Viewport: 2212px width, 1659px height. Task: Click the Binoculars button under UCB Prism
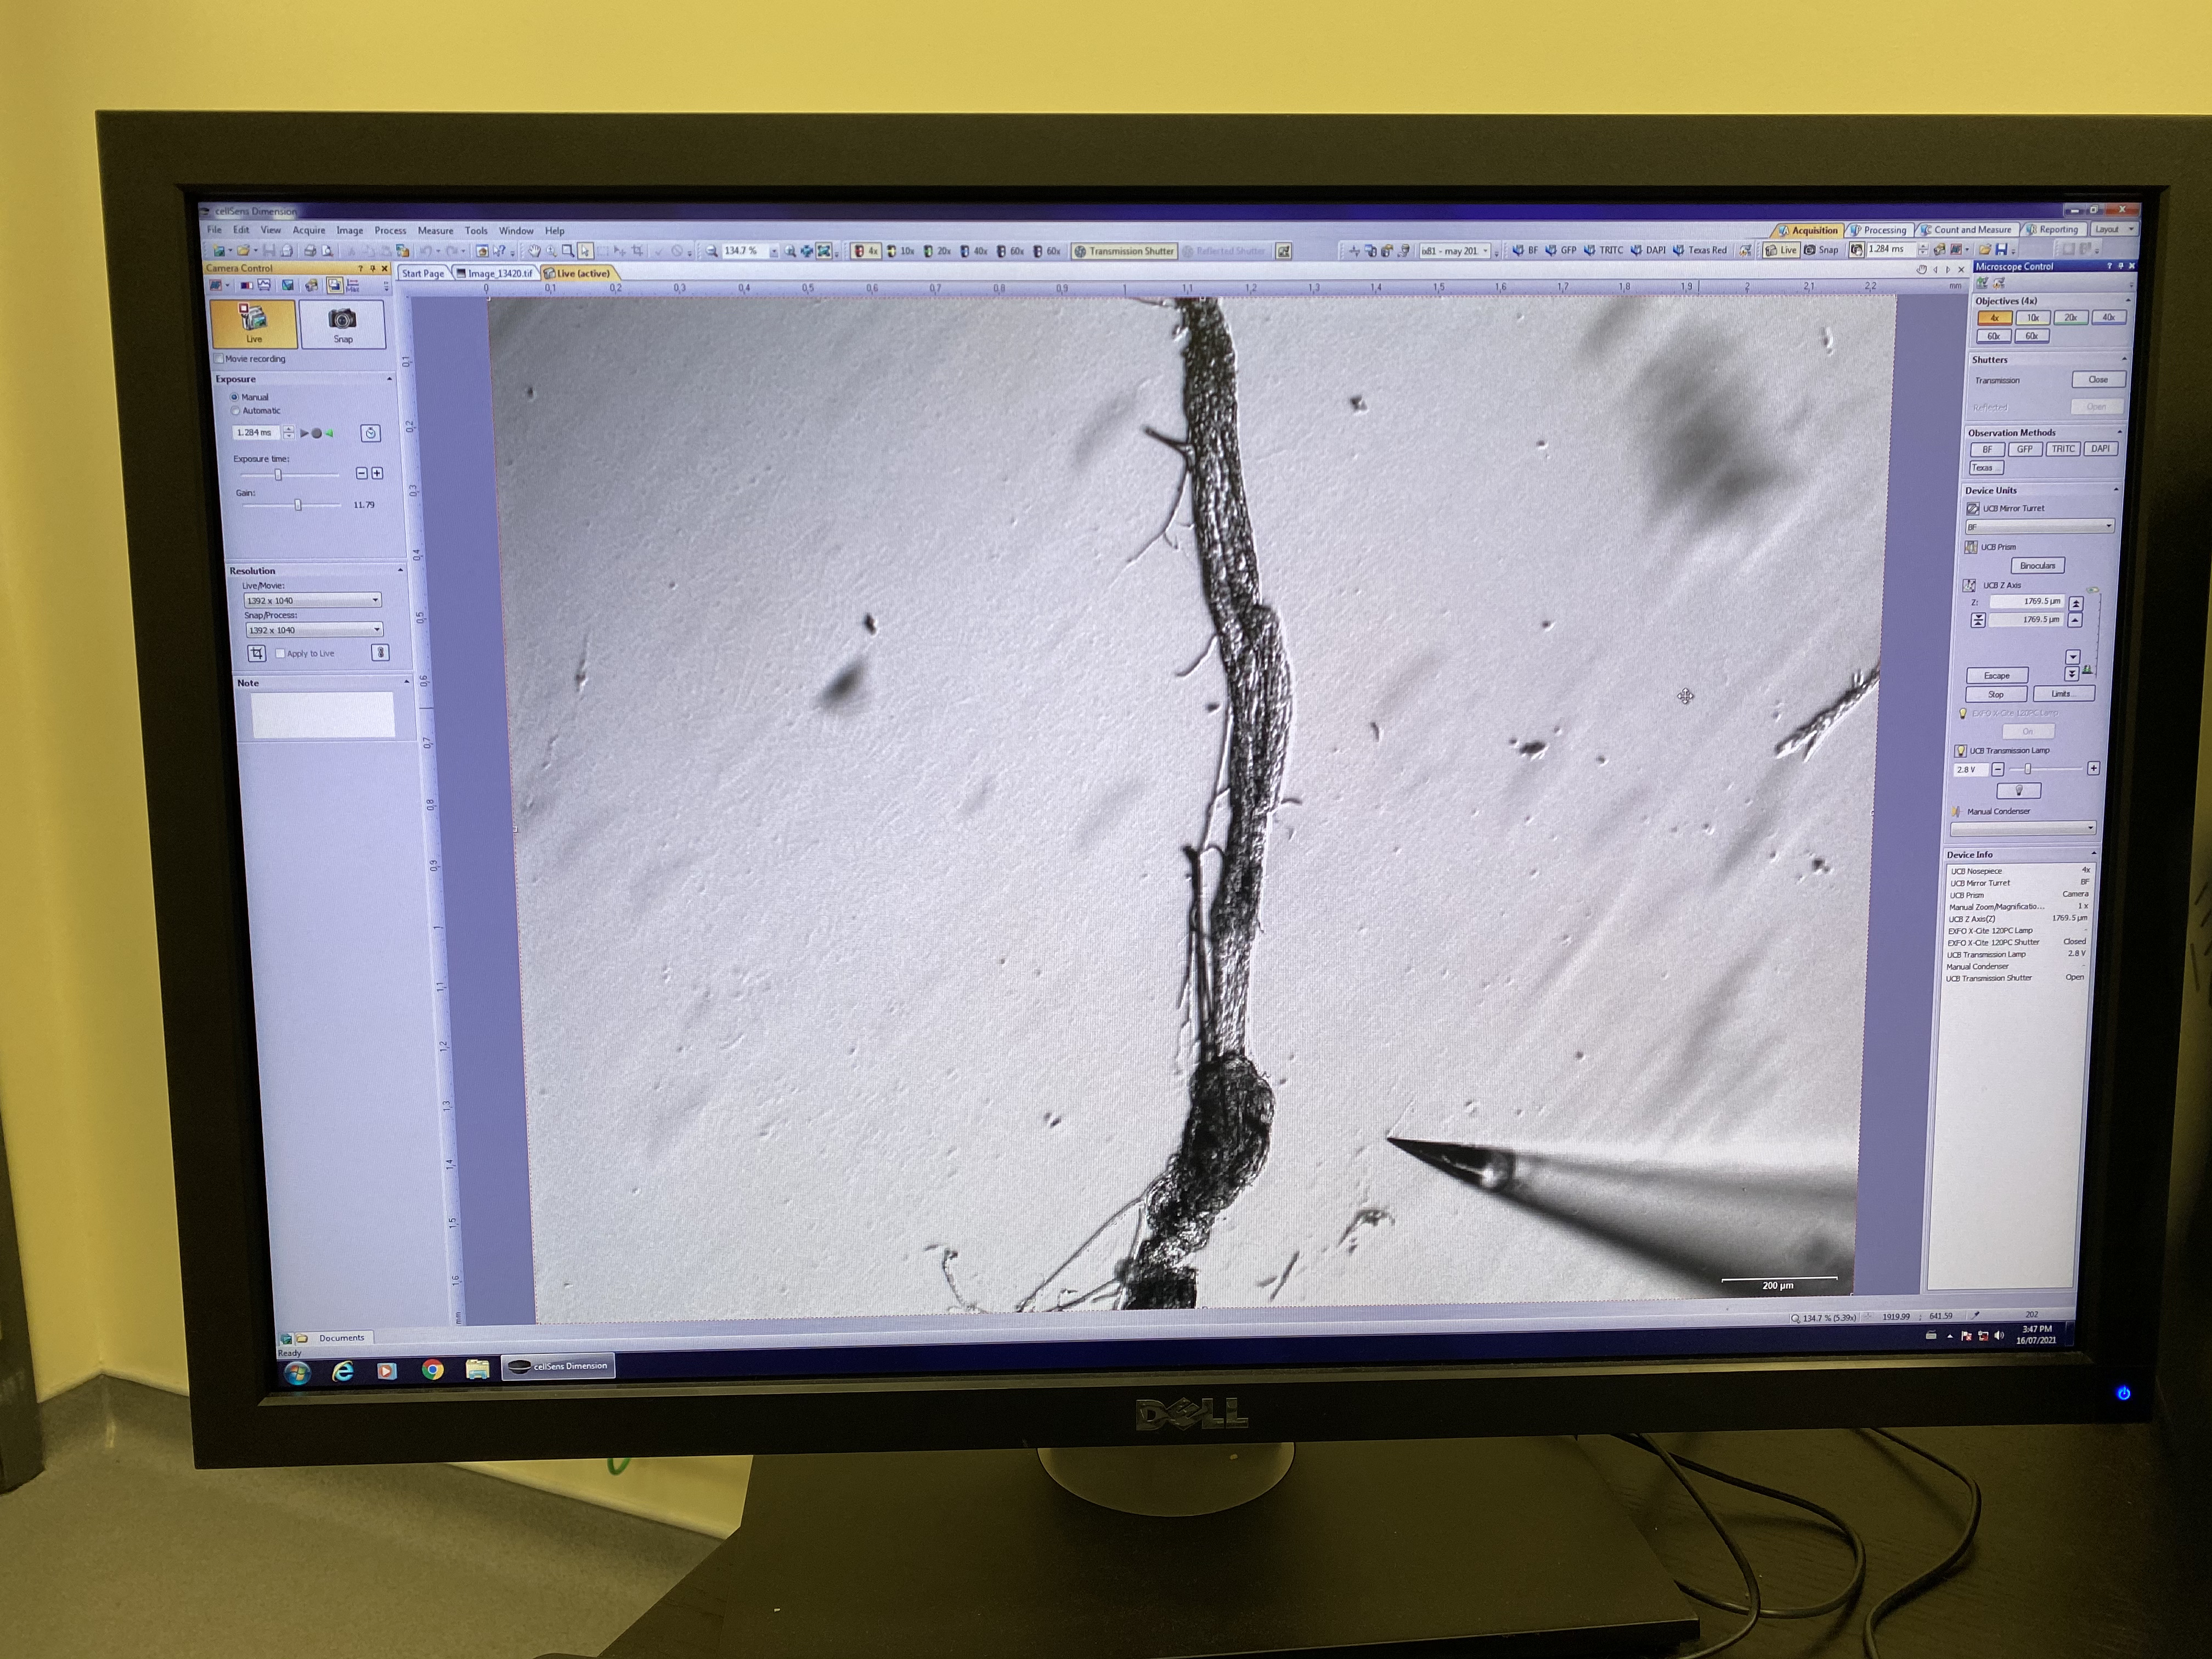pyautogui.click(x=2037, y=566)
